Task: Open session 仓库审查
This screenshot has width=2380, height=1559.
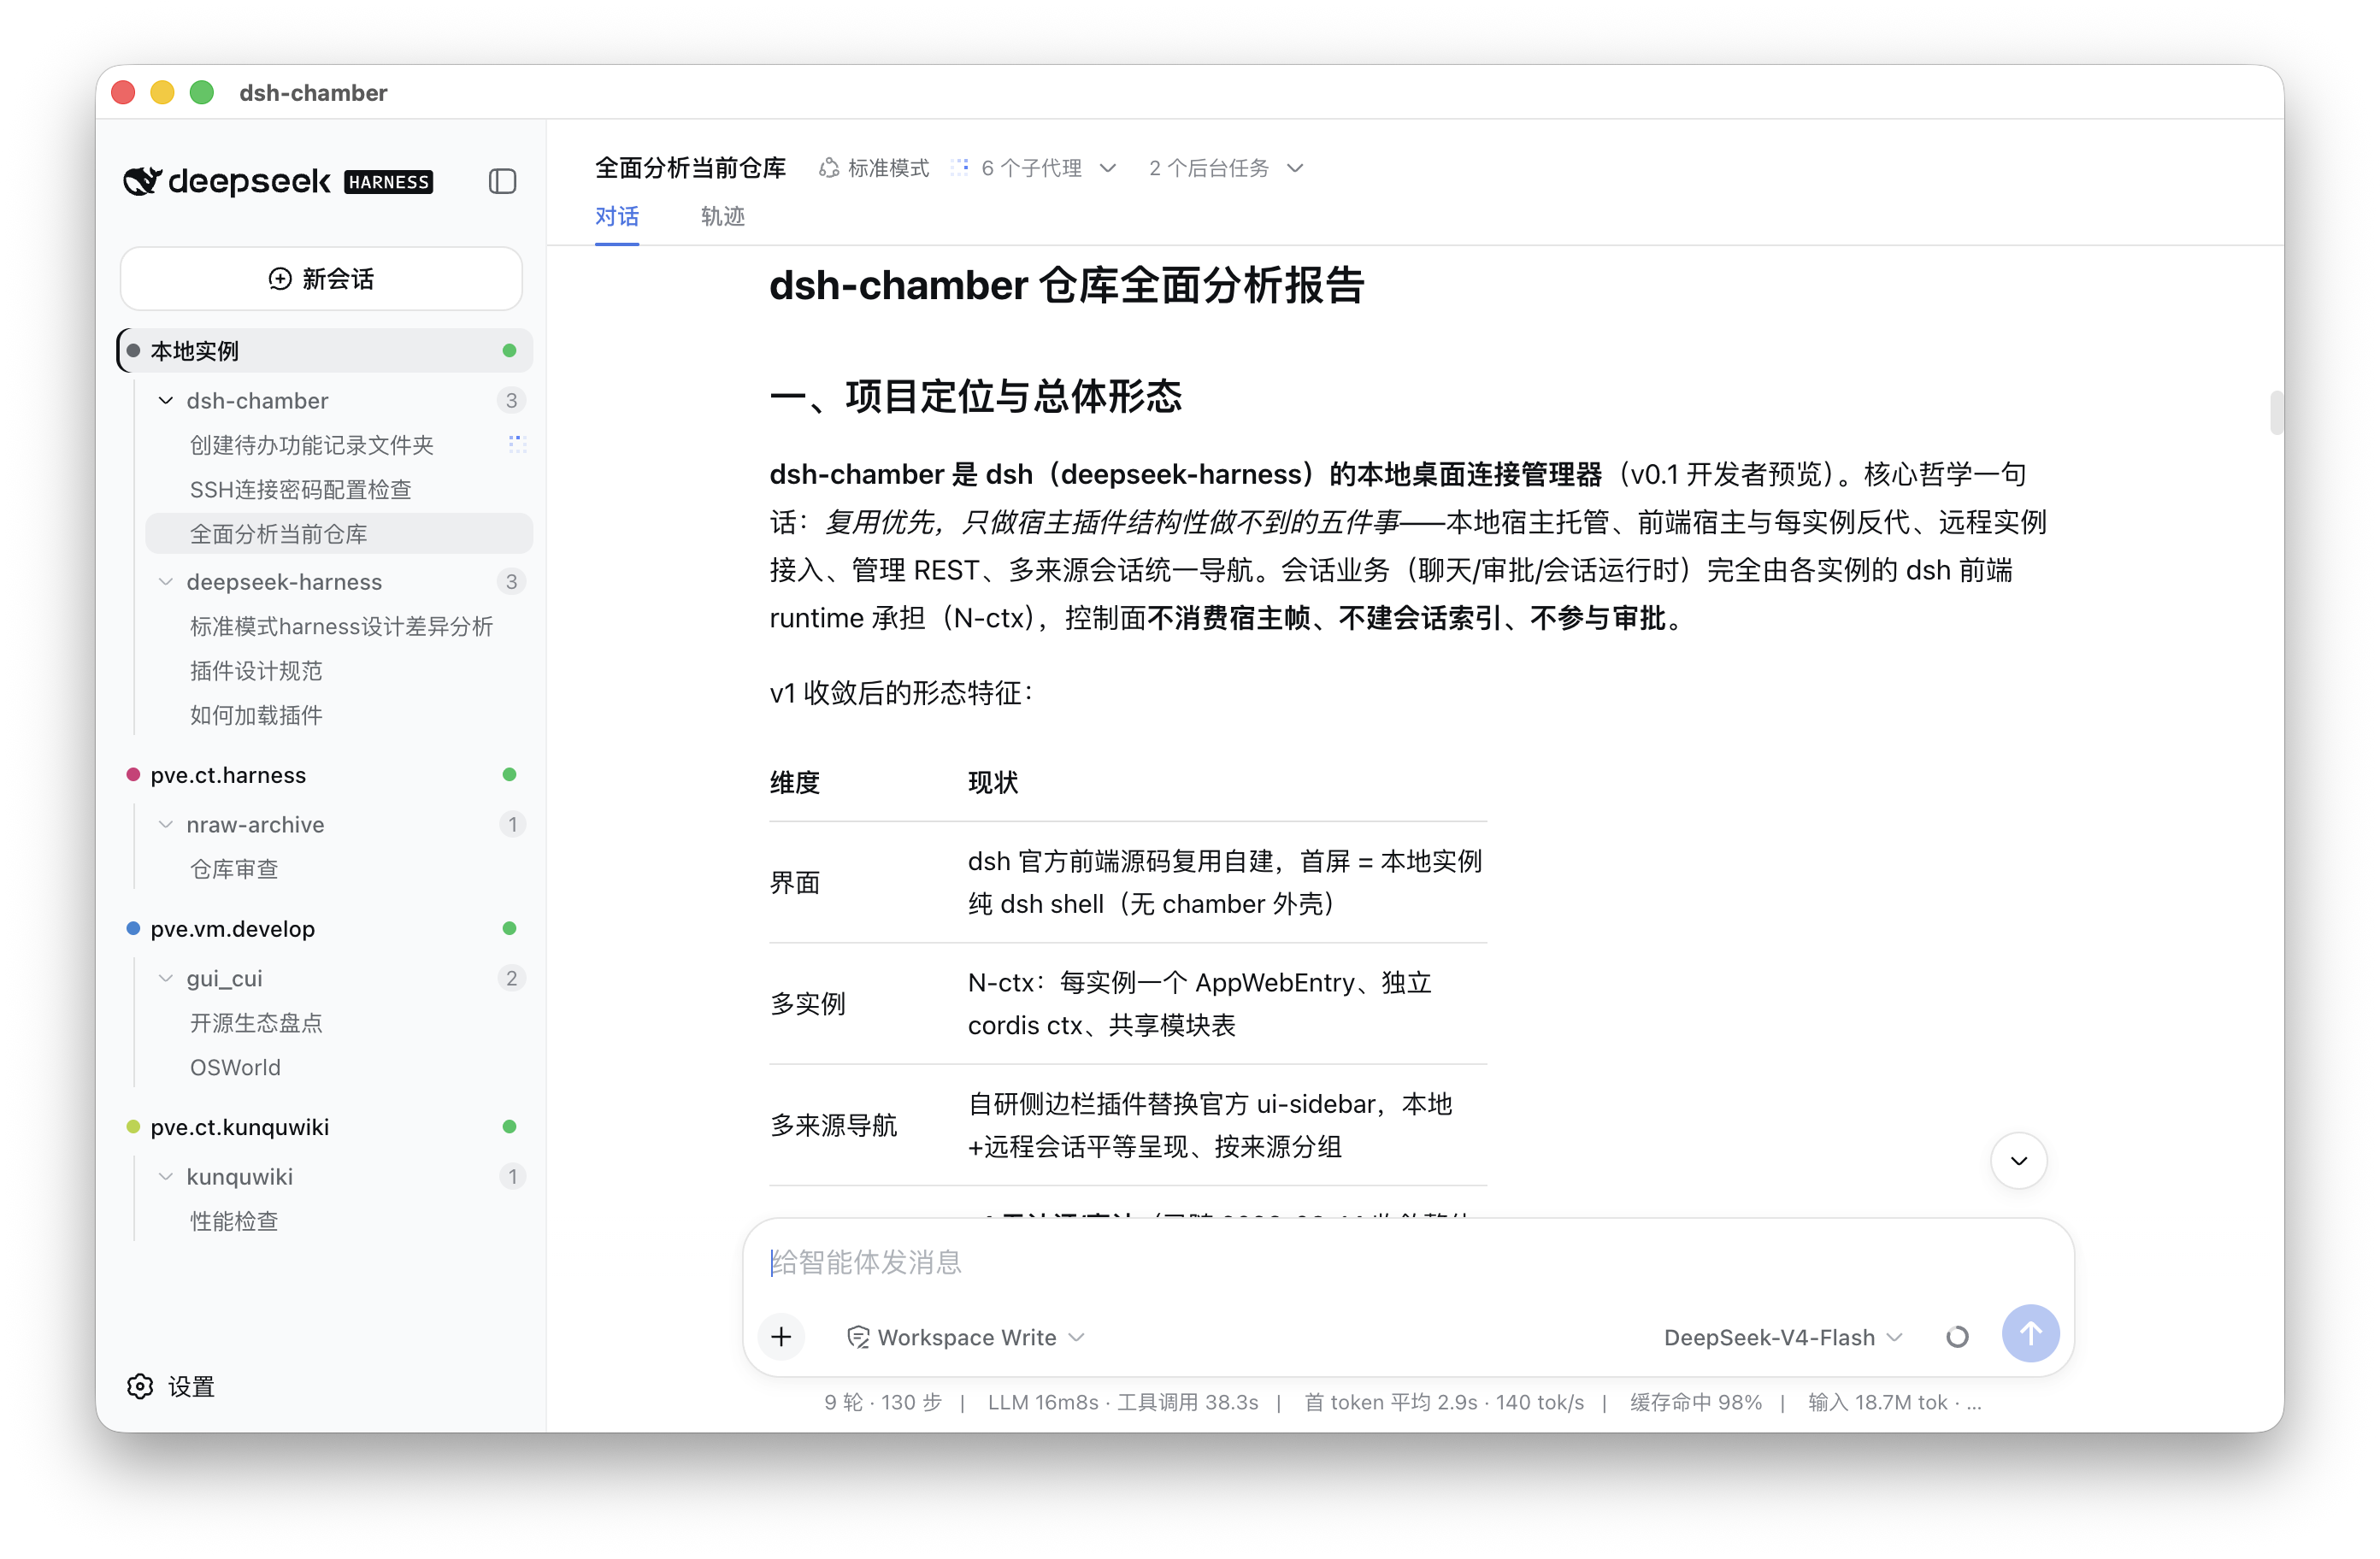Action: pos(339,870)
